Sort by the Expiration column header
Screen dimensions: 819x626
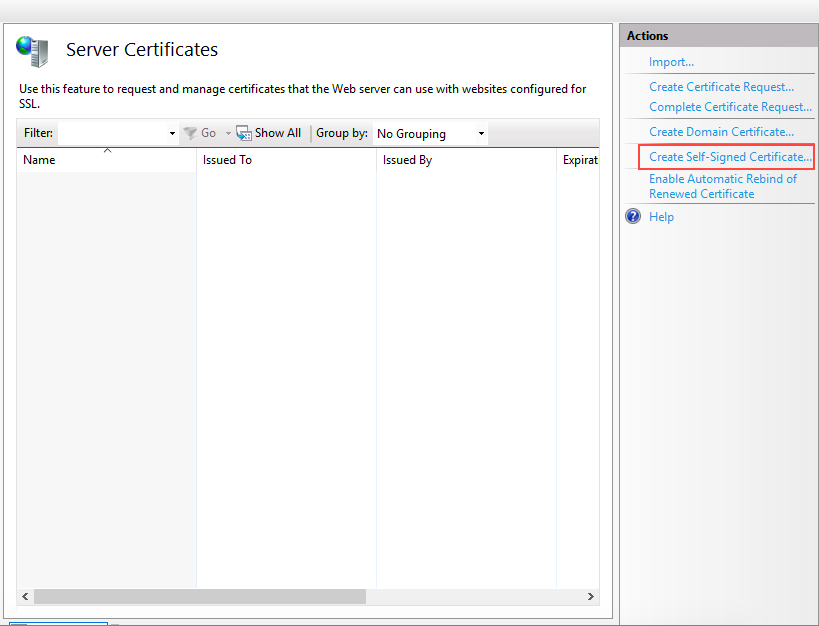[x=578, y=160]
